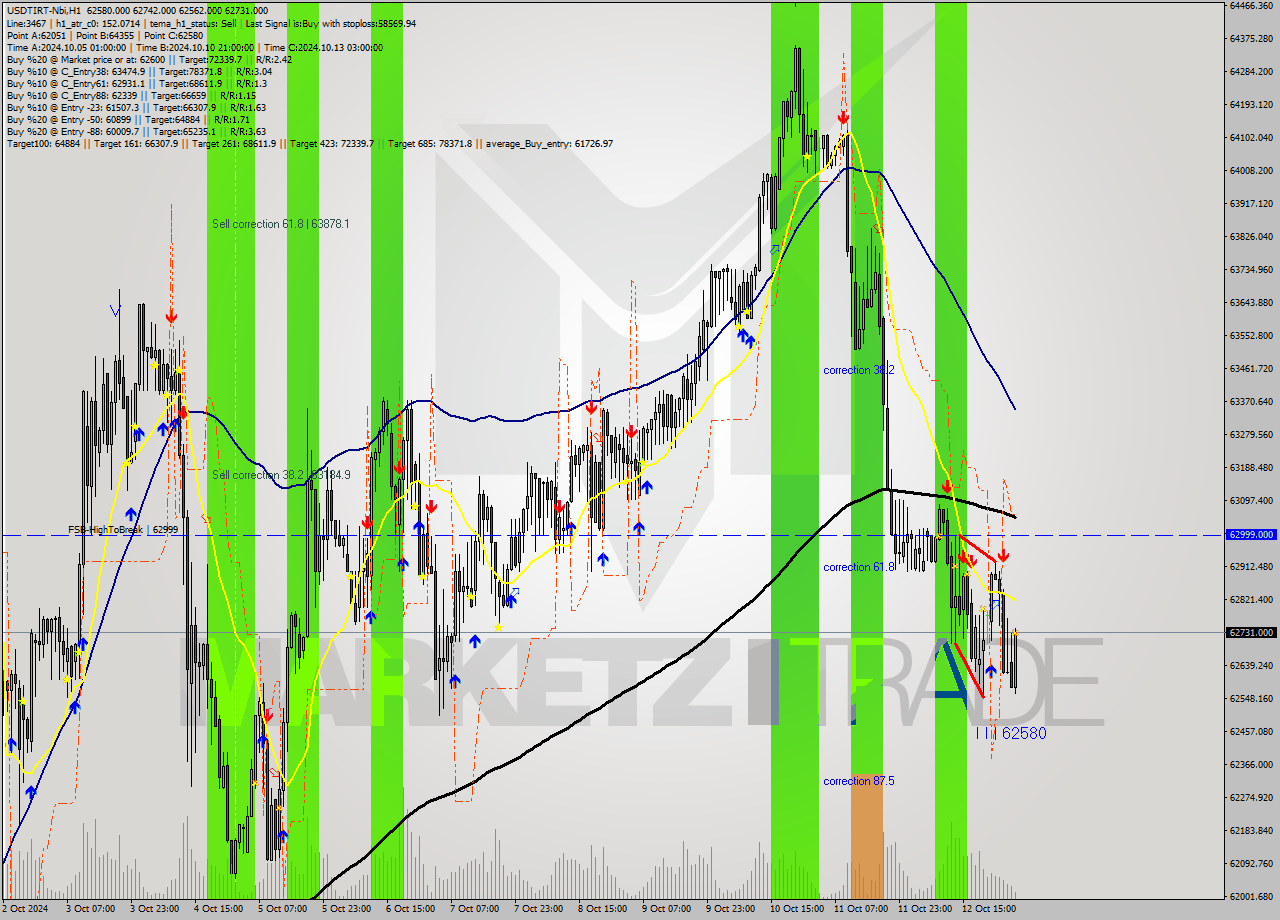Click the 'Buy %10 @ C_Entry38: 63474.9' line
The width and height of the screenshot is (1280, 920).
139,72
